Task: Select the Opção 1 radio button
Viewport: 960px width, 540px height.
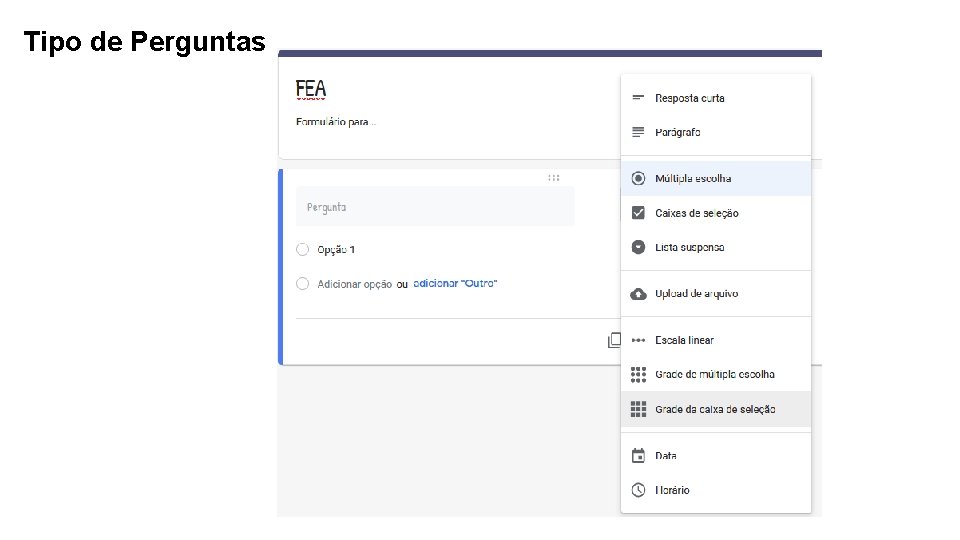Action: pos(302,249)
